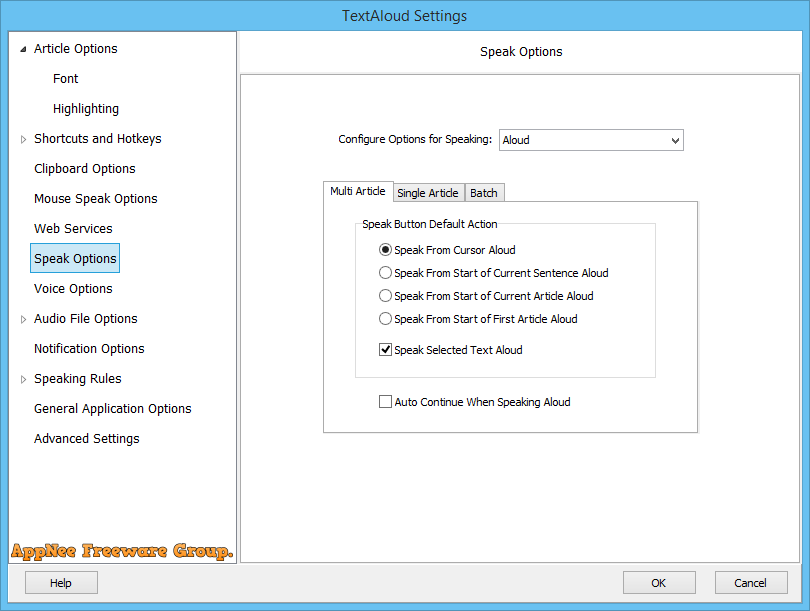
Task: Select Speaking Rules in sidebar
Action: pyautogui.click(x=77, y=378)
